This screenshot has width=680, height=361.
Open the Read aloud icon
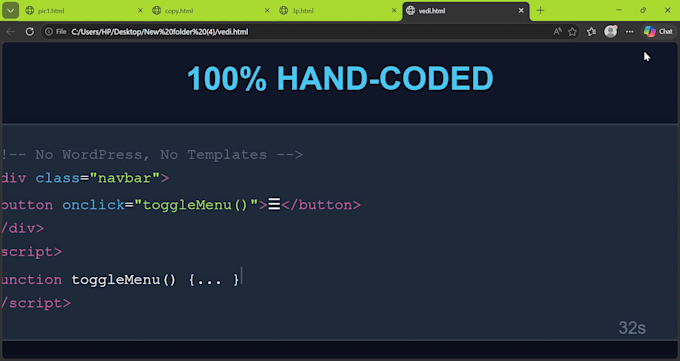click(557, 32)
